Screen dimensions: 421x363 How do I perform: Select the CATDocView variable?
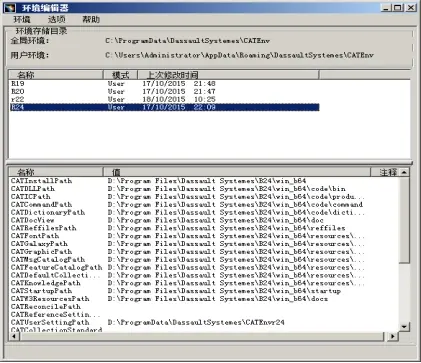click(32, 220)
